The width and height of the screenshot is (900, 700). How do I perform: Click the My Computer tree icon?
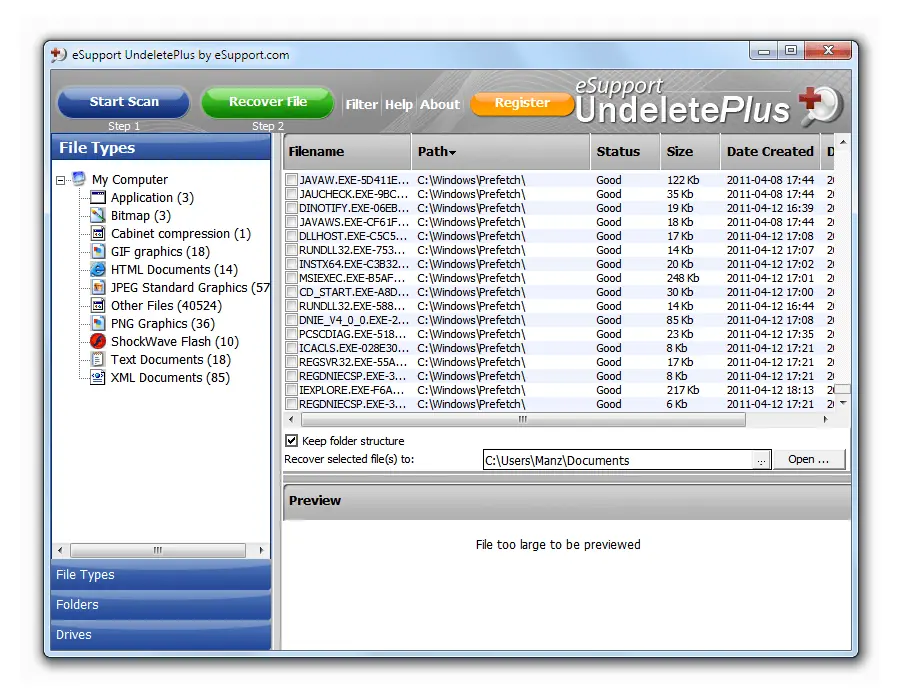tap(79, 179)
